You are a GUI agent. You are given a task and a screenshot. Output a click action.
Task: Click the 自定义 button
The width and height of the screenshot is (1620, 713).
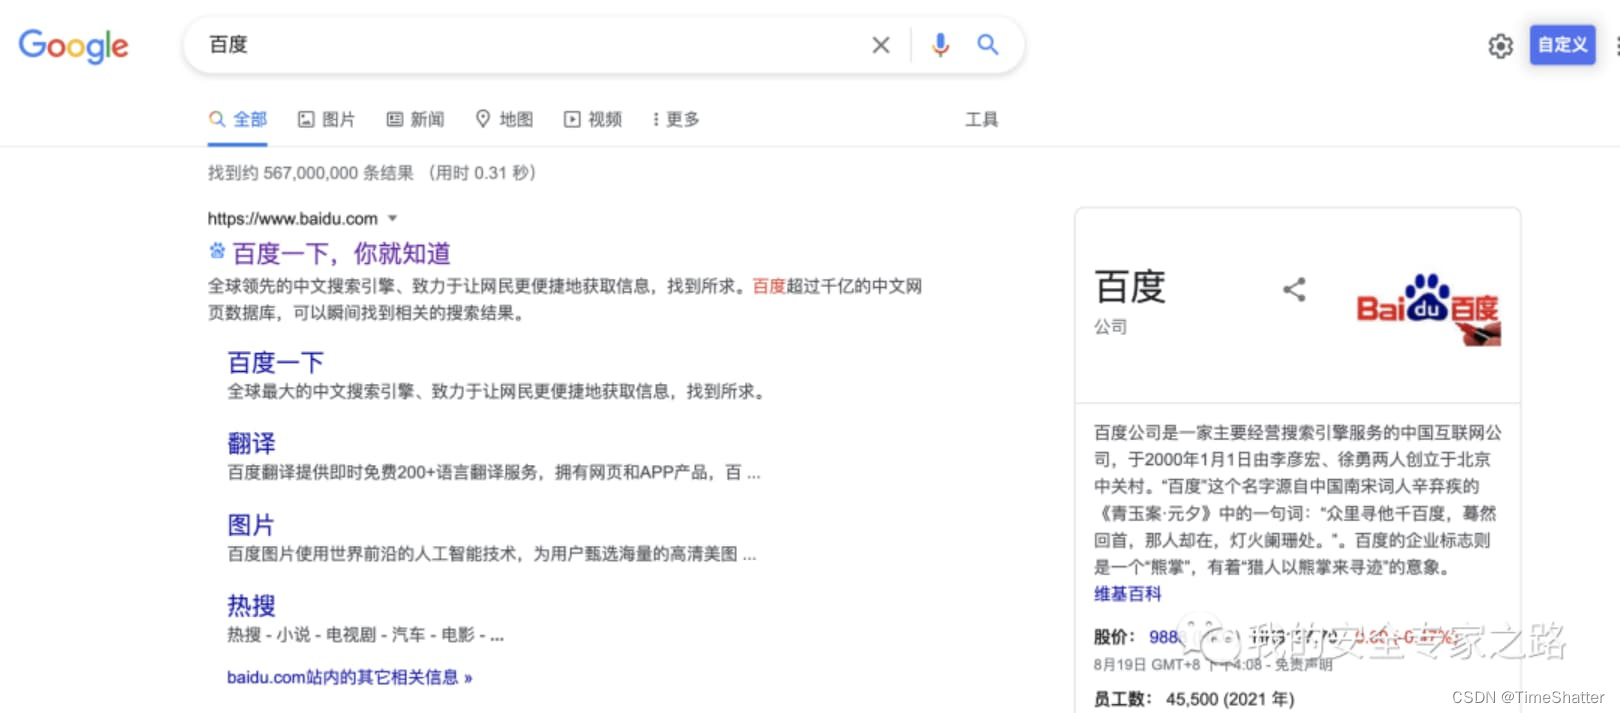(1562, 45)
